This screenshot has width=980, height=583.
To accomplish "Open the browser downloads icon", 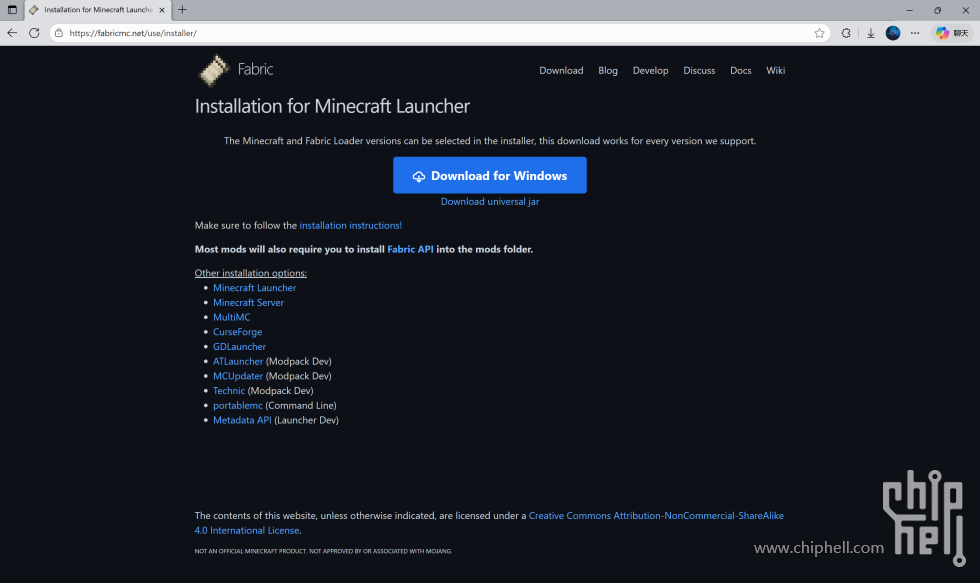I will pyautogui.click(x=871, y=33).
